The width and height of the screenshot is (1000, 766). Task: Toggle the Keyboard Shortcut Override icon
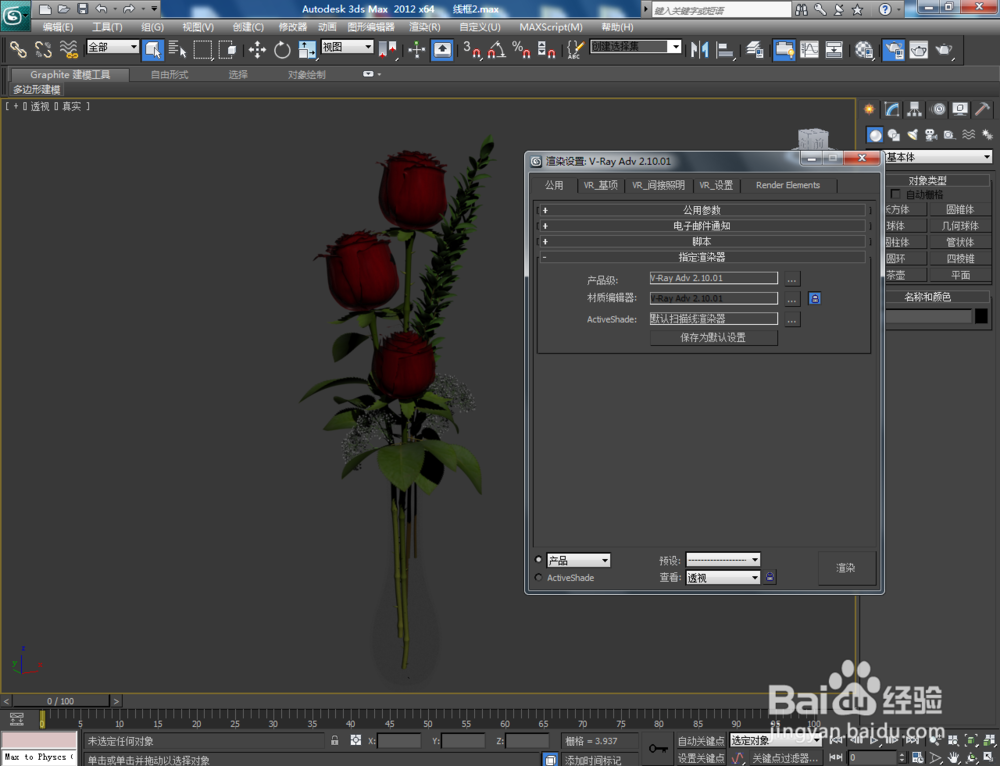(x=442, y=49)
